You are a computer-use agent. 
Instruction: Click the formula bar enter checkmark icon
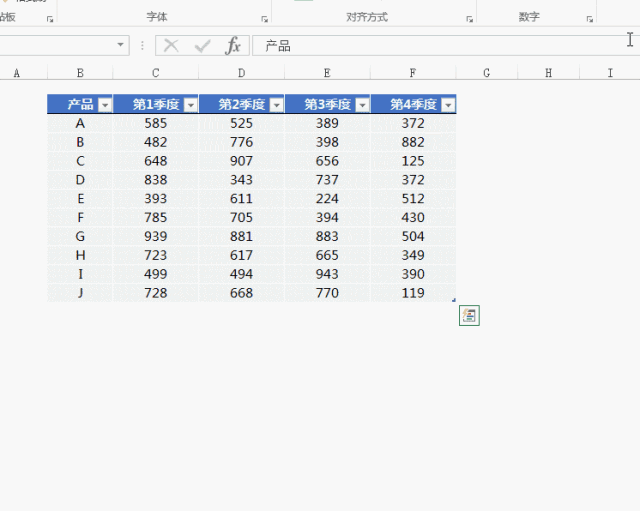[x=202, y=46]
